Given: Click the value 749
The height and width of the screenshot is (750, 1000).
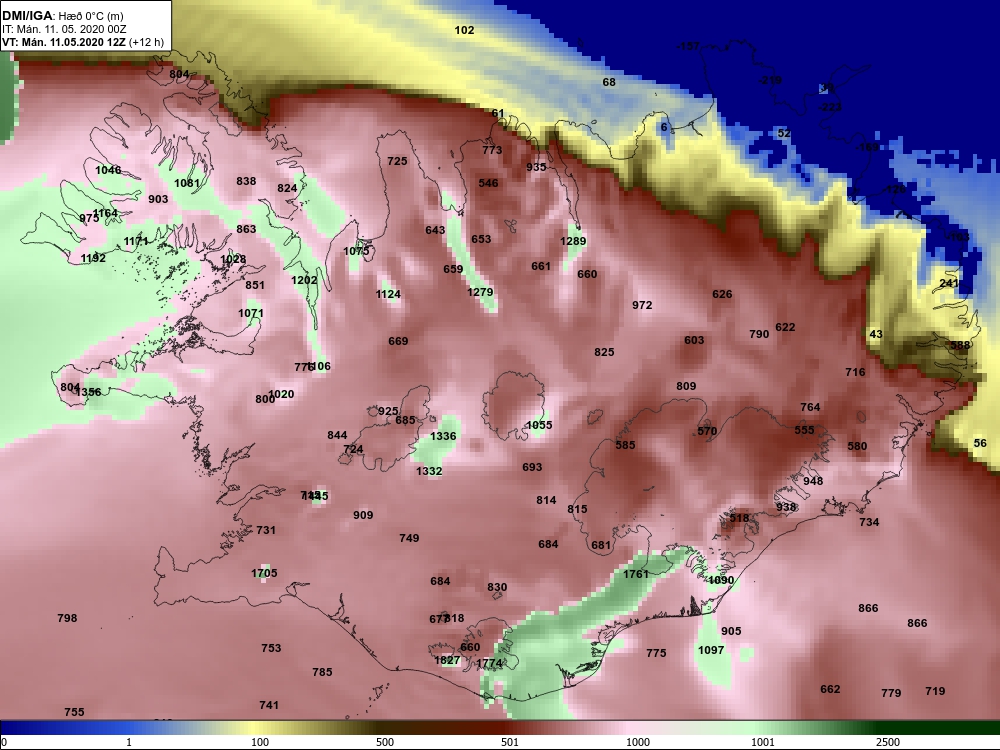Looking at the screenshot, I should pyautogui.click(x=409, y=538).
